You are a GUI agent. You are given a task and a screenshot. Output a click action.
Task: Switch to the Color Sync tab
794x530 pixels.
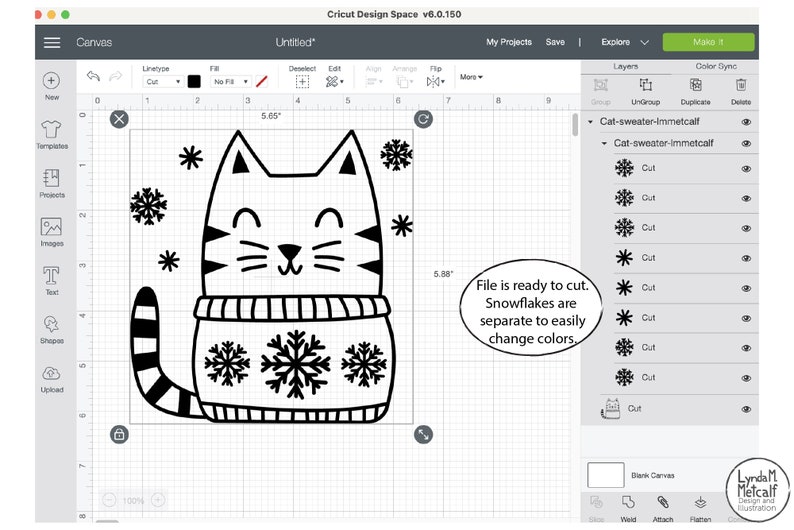(716, 67)
